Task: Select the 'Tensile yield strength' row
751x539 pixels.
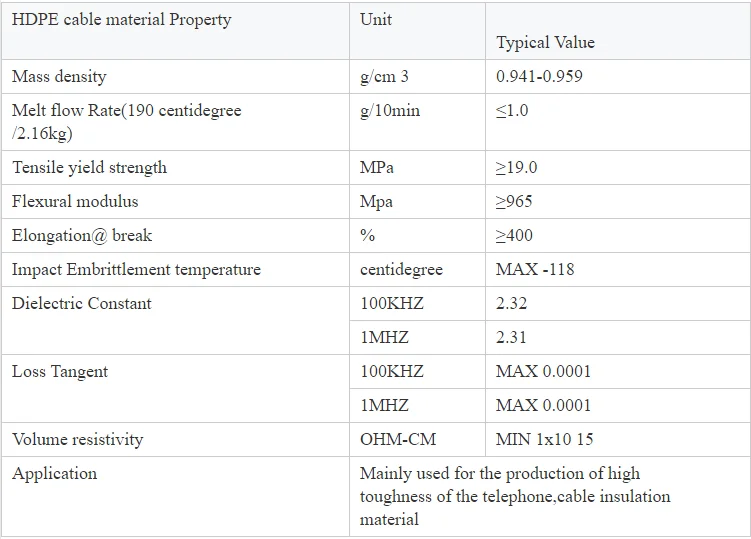Action: pyautogui.click(x=89, y=167)
